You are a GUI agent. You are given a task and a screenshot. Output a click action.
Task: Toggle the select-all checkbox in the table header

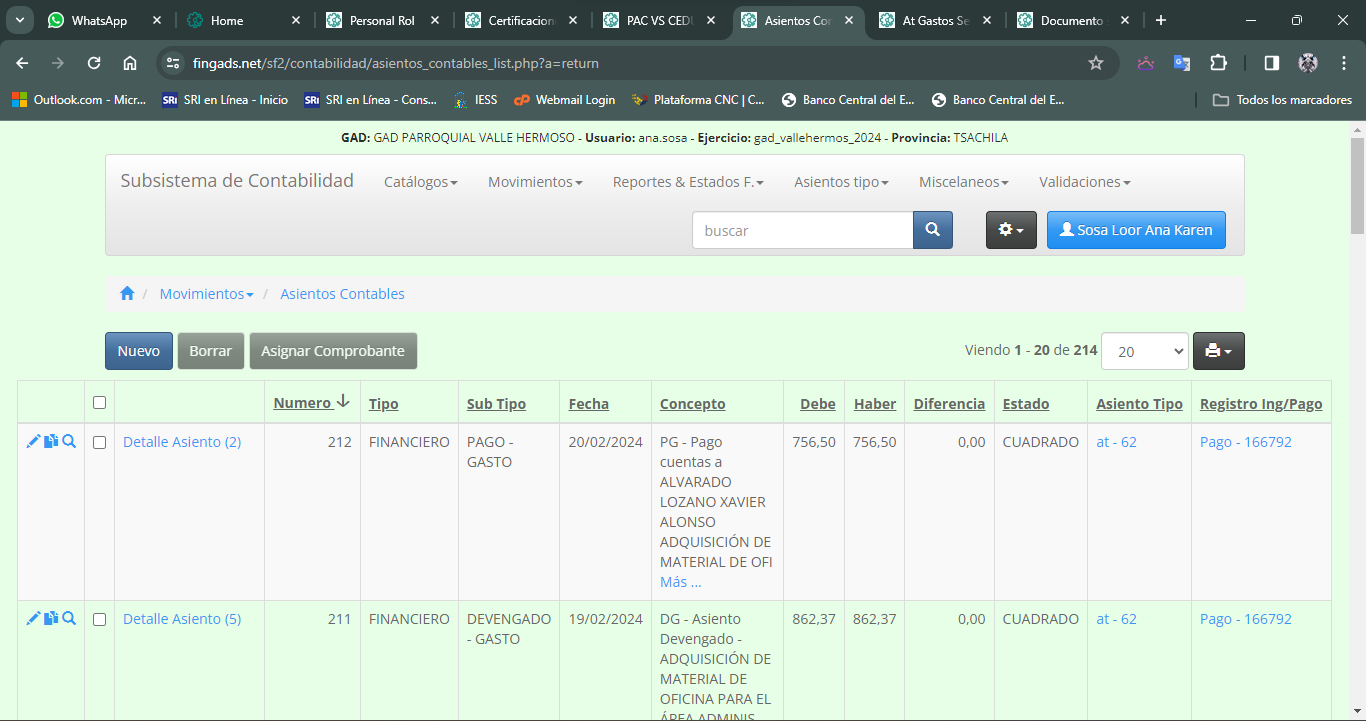pyautogui.click(x=99, y=403)
